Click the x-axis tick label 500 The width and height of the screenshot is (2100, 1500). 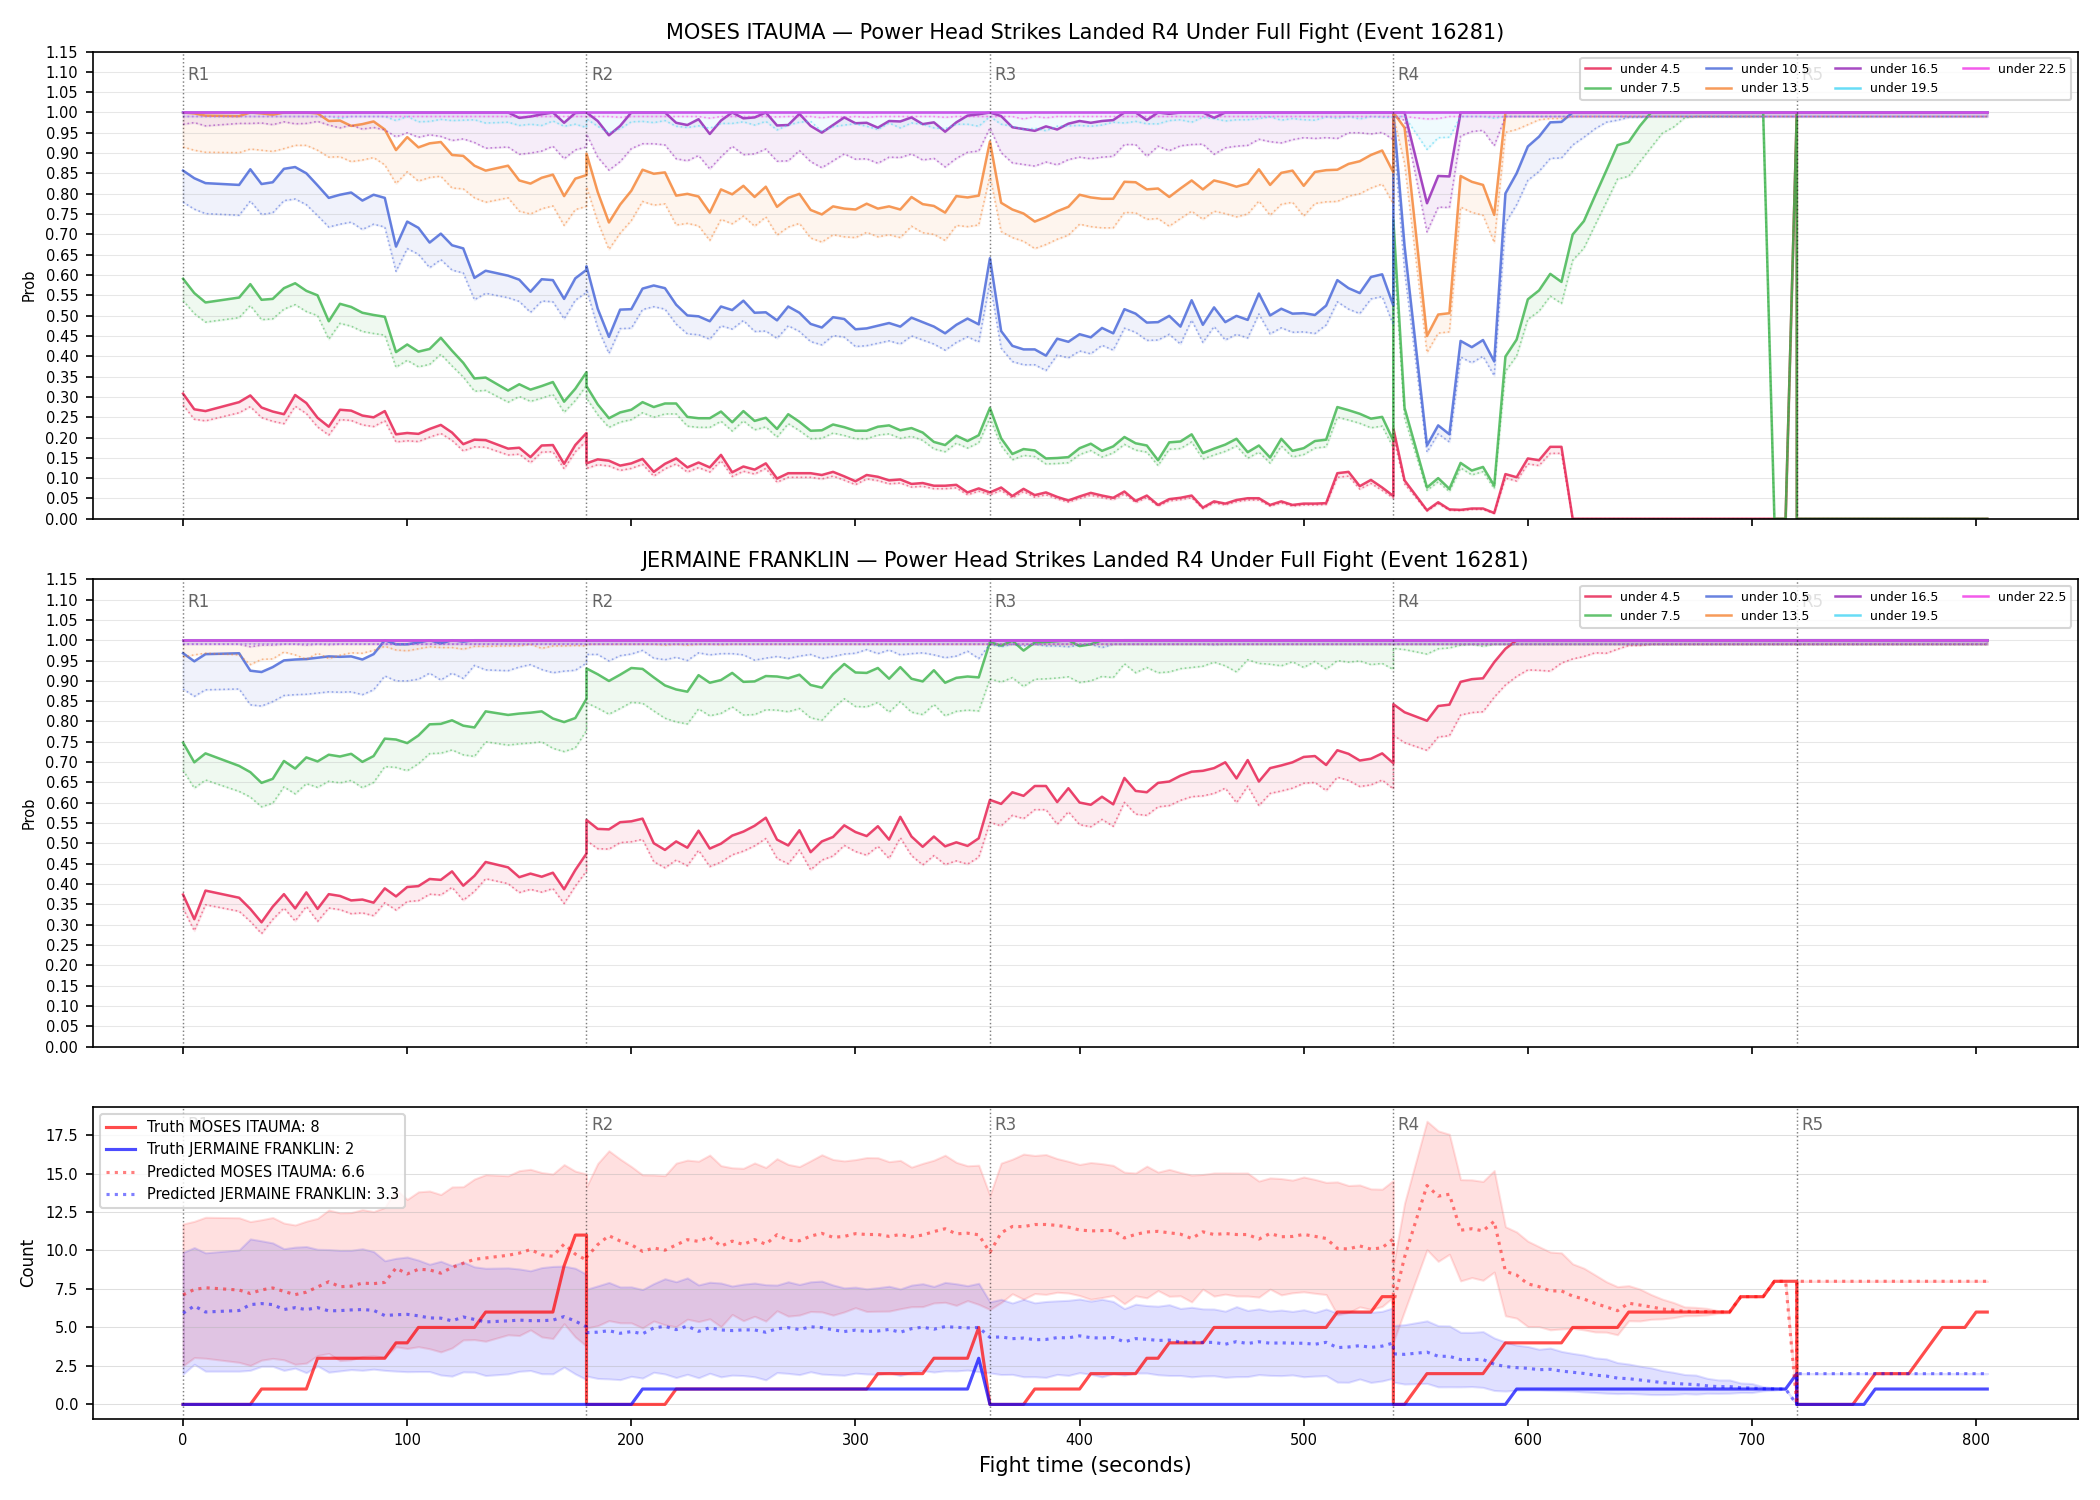tap(1303, 1440)
